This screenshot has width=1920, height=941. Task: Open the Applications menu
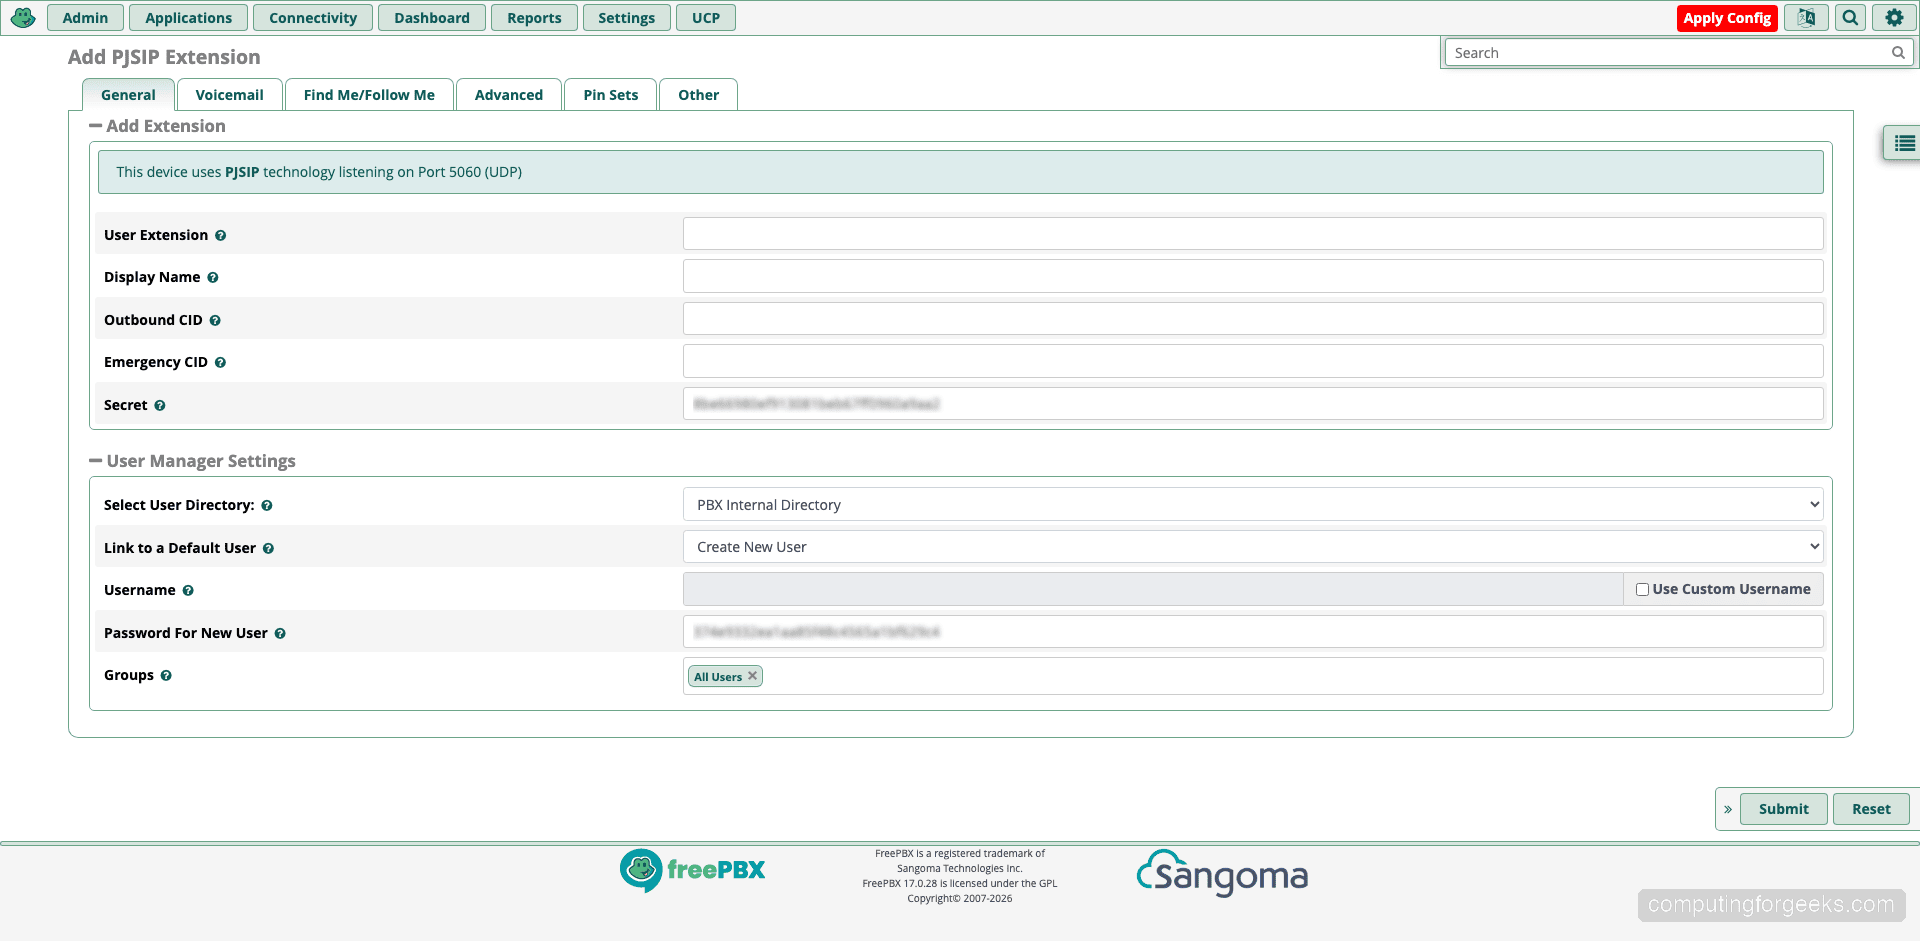click(x=188, y=17)
